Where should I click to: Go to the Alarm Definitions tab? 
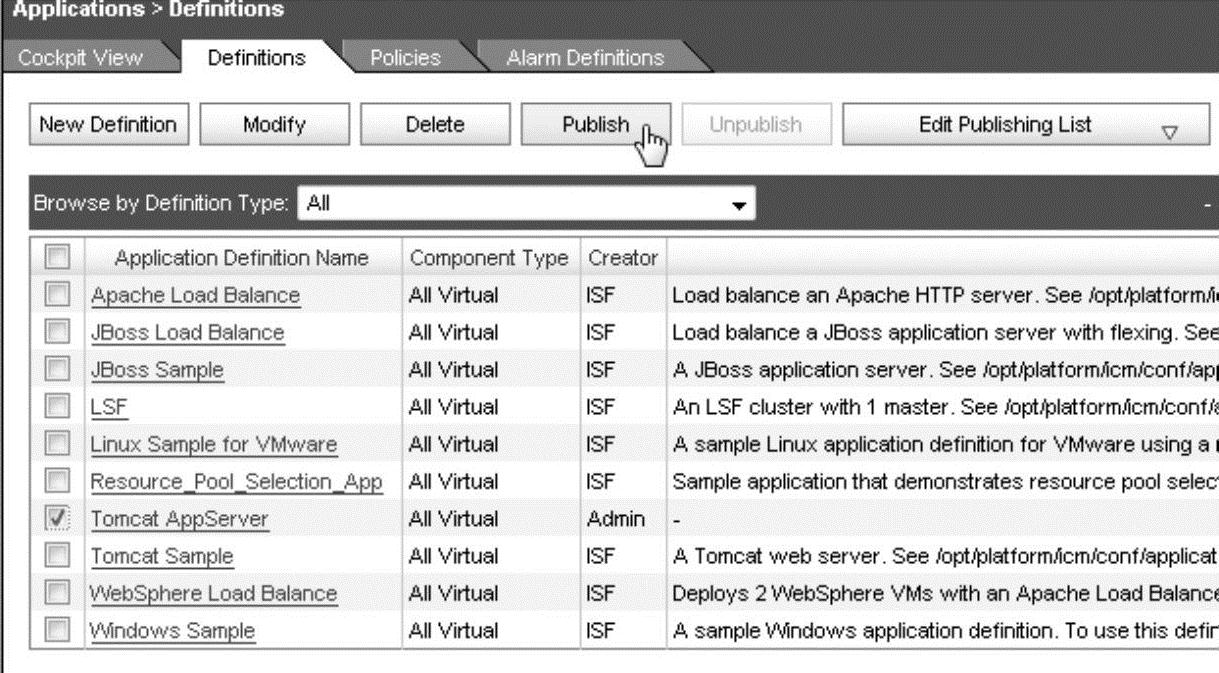[585, 57]
